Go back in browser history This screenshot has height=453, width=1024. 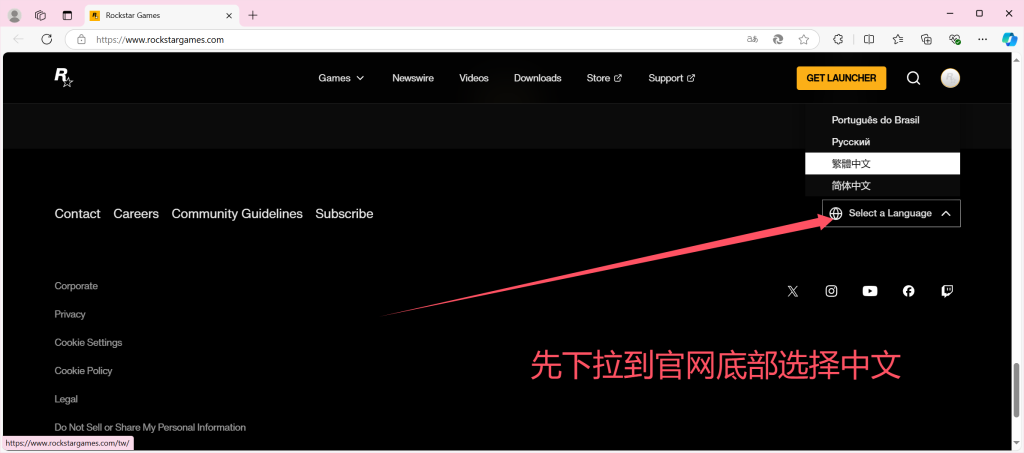point(18,39)
